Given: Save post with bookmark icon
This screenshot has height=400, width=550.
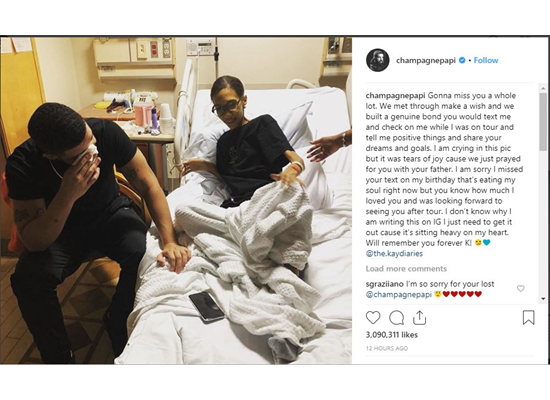Looking at the screenshot, I should click(x=528, y=318).
